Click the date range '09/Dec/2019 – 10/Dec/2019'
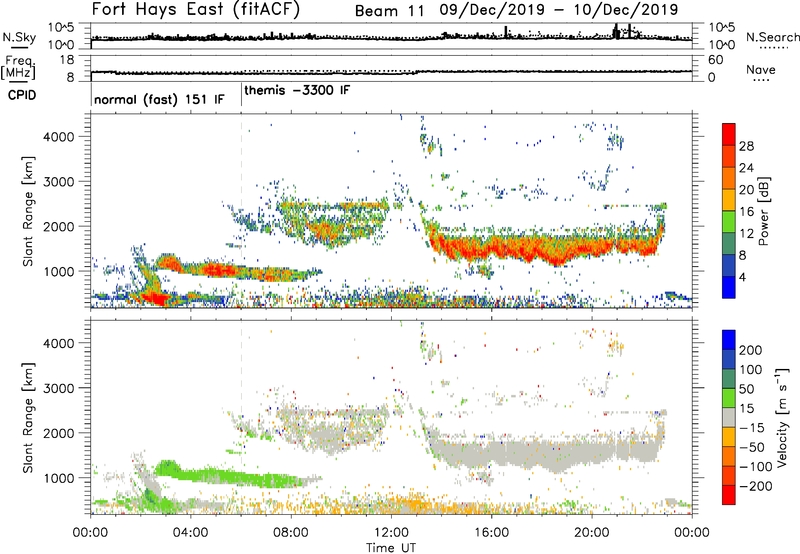 point(559,10)
